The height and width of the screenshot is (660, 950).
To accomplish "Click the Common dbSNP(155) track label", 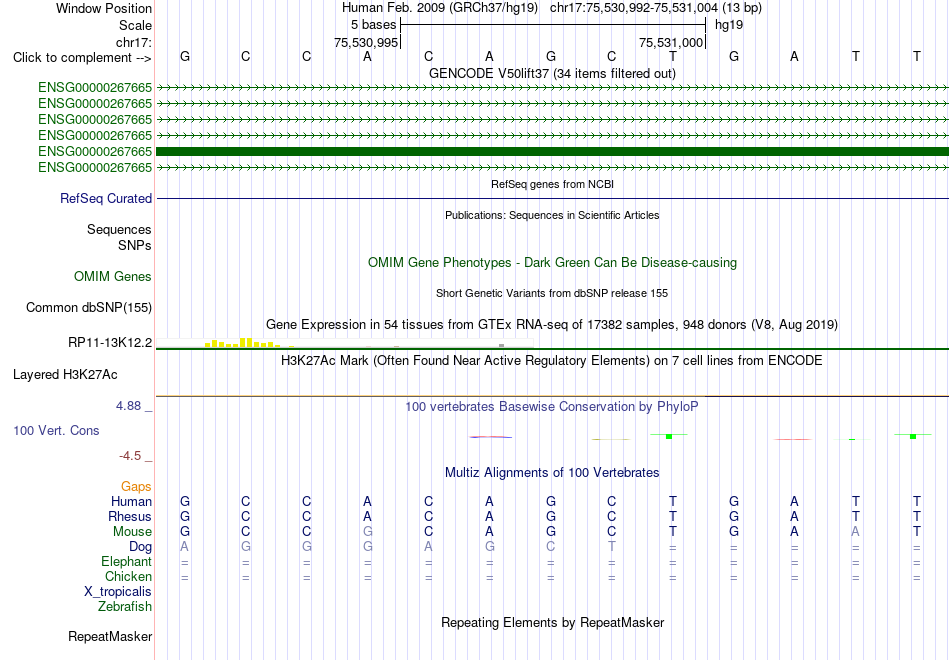I will tap(89, 308).
